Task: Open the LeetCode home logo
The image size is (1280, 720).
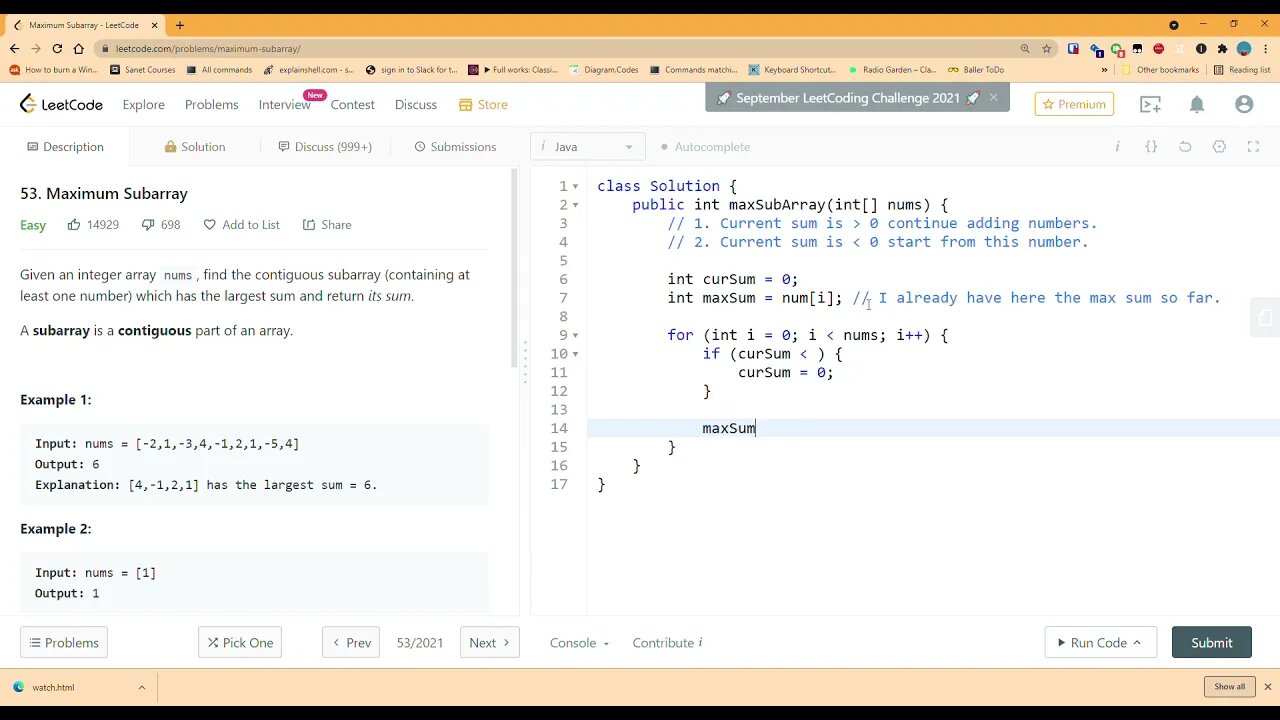Action: [x=61, y=104]
